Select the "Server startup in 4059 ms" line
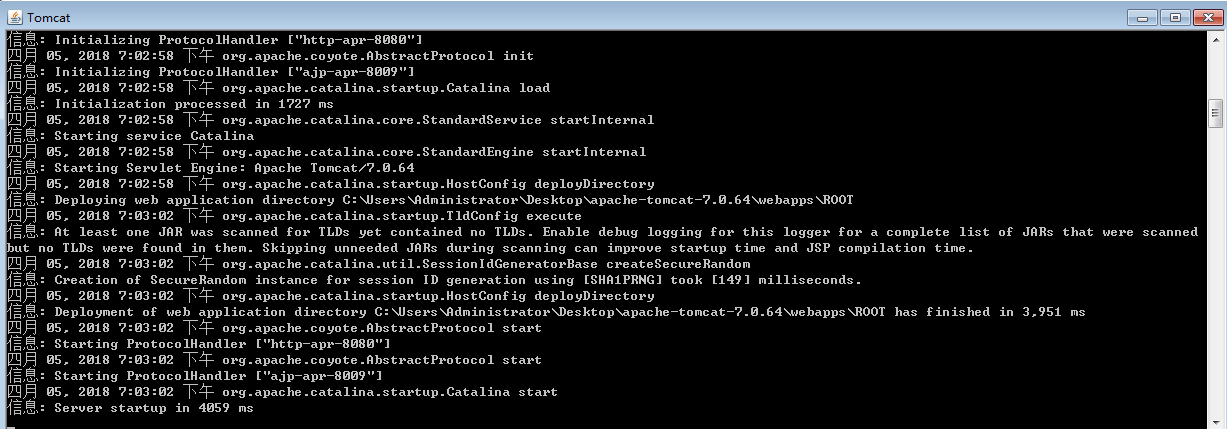 (130, 408)
